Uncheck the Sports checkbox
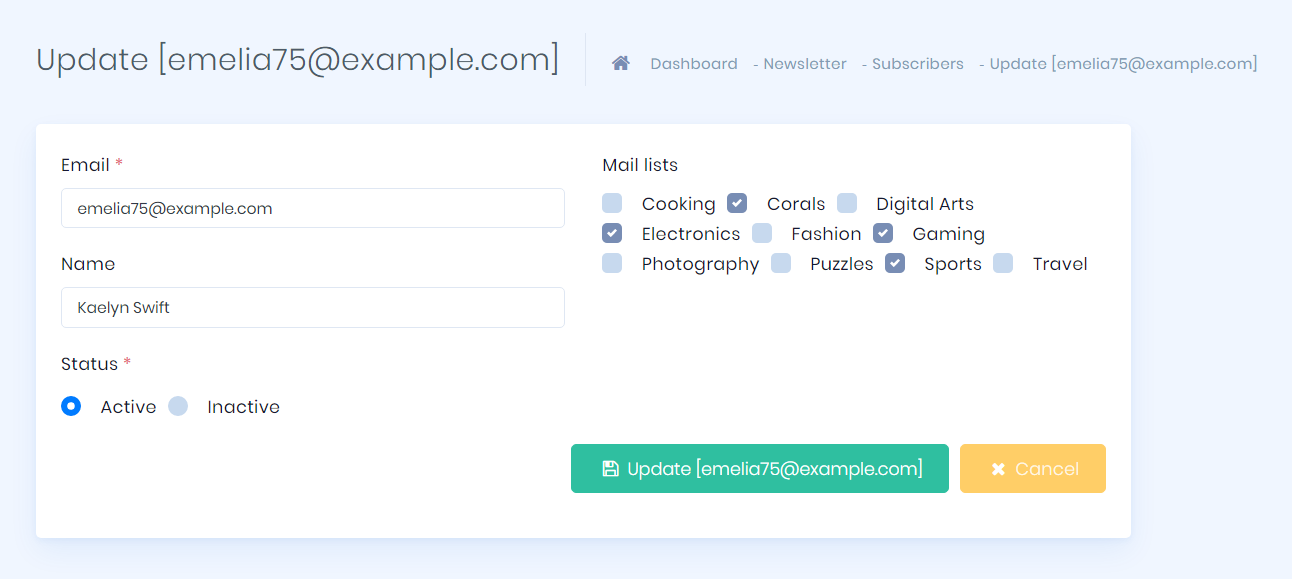This screenshot has height=579, width=1292. (895, 263)
